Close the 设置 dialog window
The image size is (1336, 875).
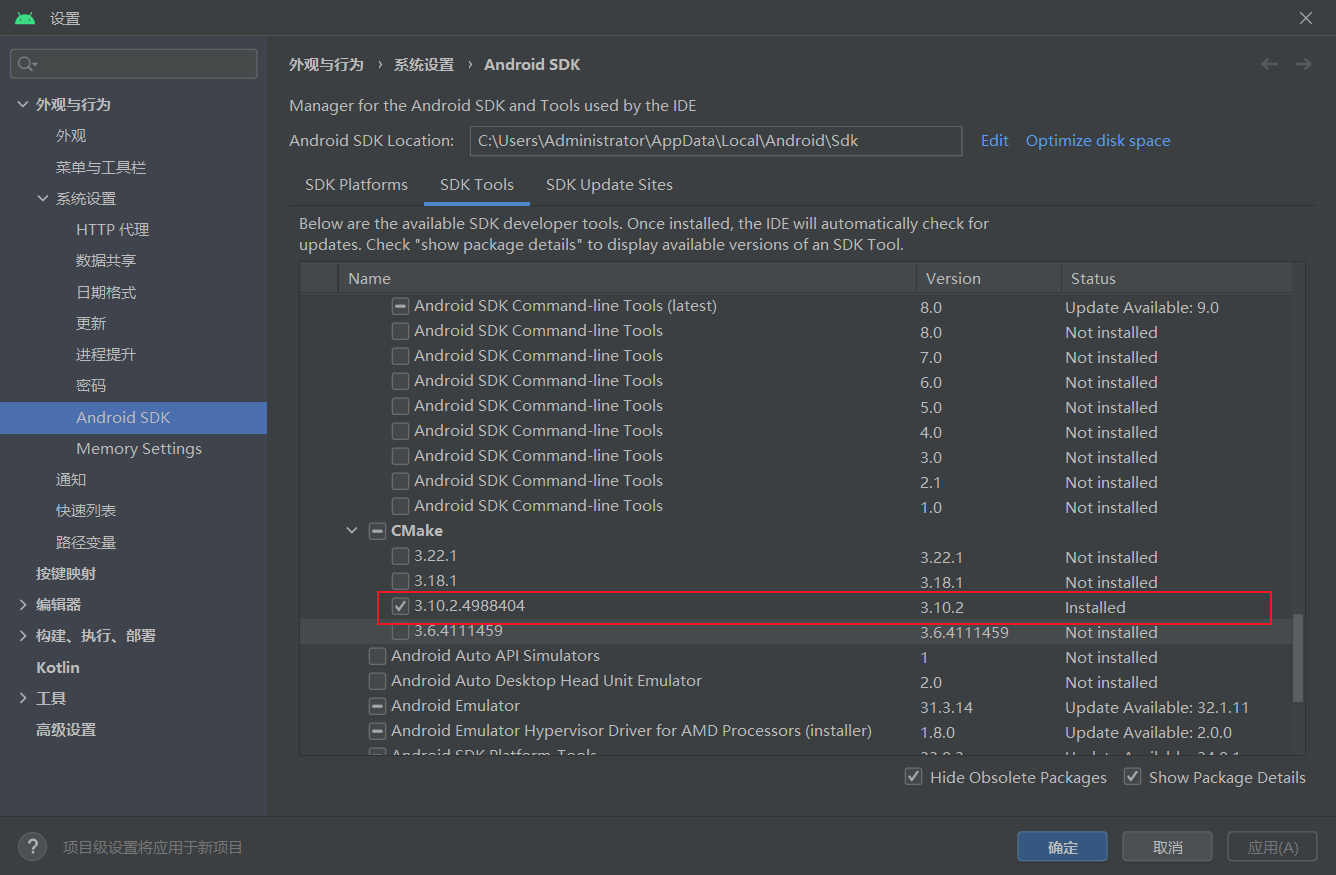(1306, 18)
